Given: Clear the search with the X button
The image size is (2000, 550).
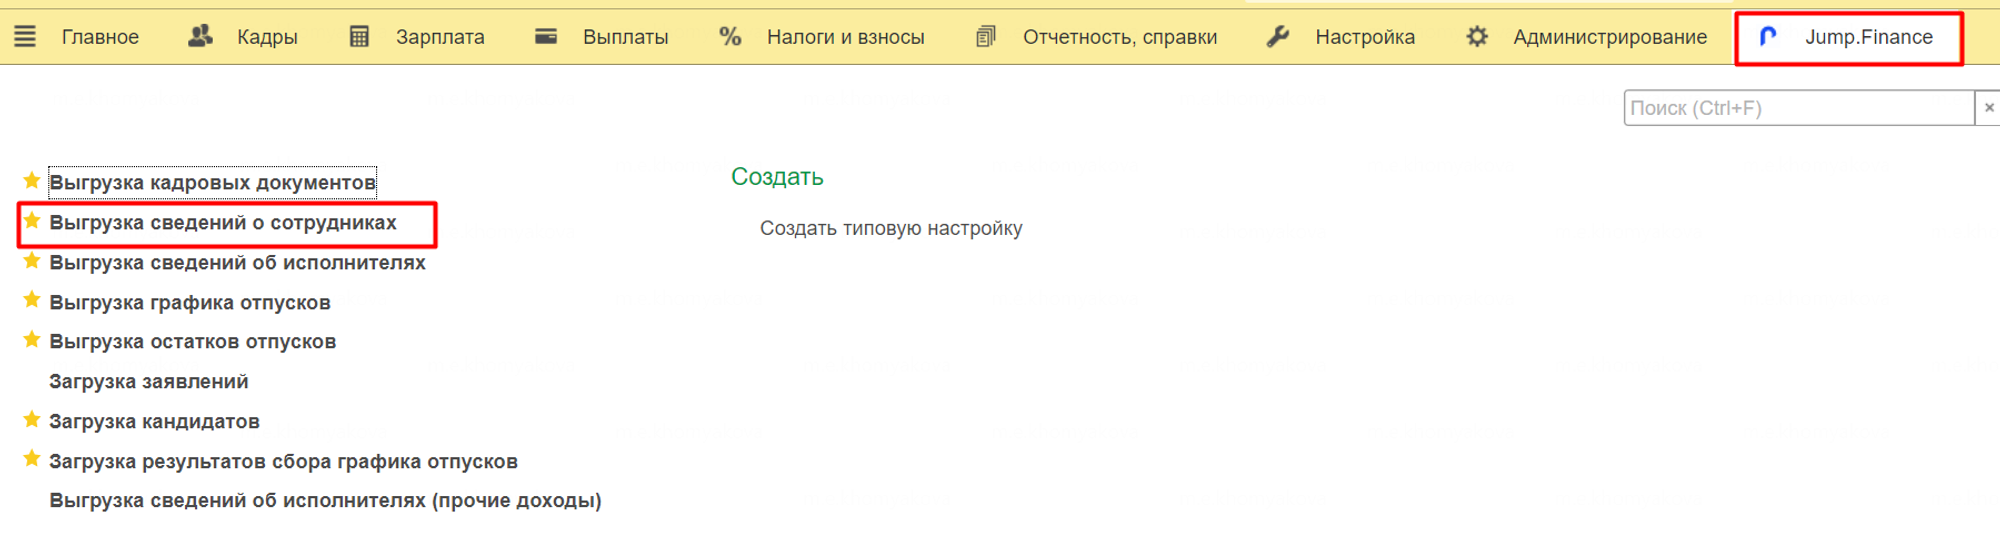Looking at the screenshot, I should [1988, 108].
